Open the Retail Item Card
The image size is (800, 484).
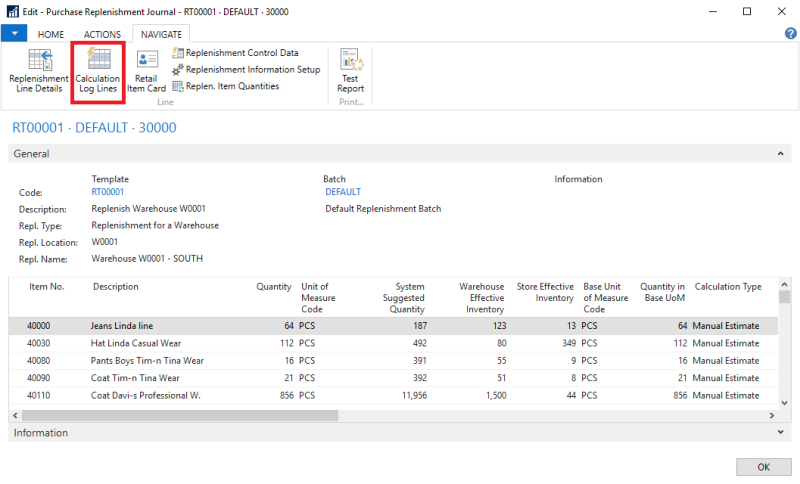[x=146, y=71]
